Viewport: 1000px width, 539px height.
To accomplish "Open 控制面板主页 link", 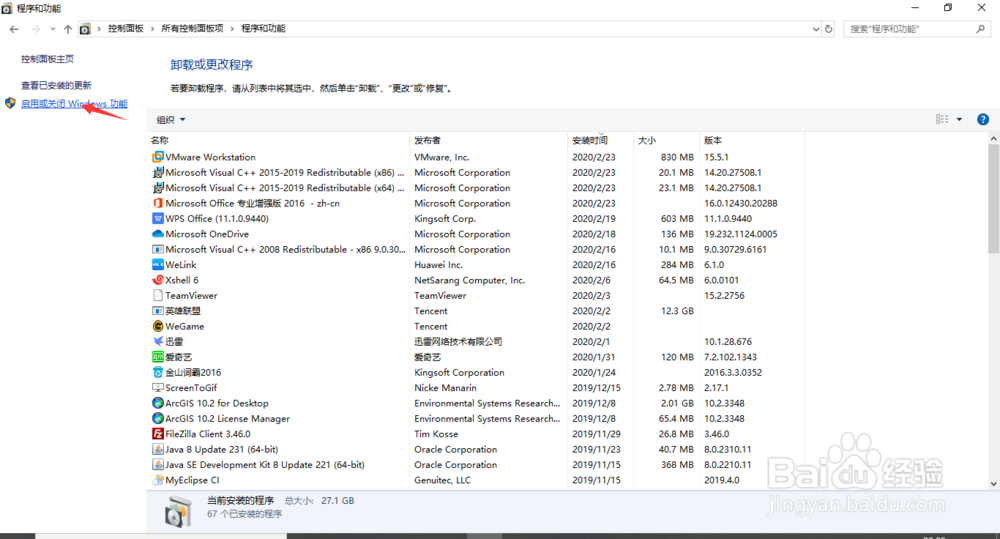I will pos(47,59).
